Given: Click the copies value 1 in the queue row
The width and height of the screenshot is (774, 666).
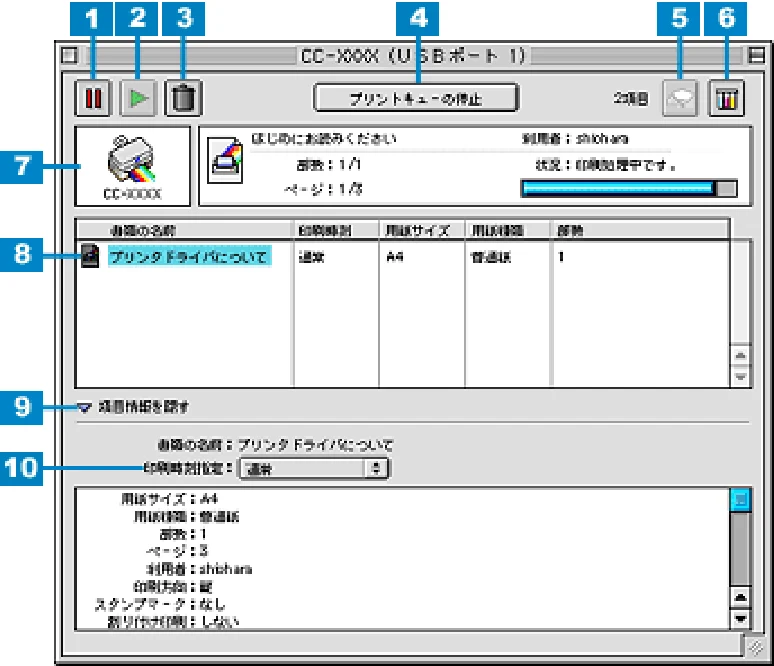Looking at the screenshot, I should tap(561, 257).
